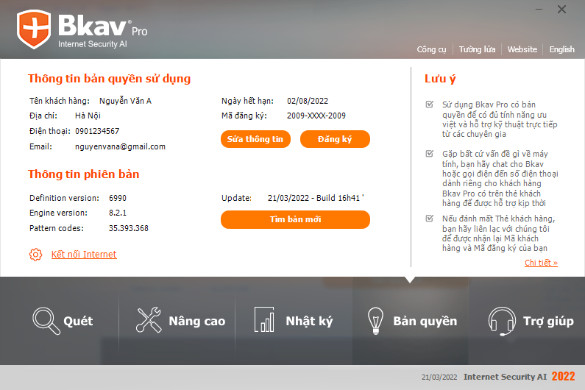Click the Bkav orange shield logo
The height and width of the screenshot is (390, 585).
(34, 29)
